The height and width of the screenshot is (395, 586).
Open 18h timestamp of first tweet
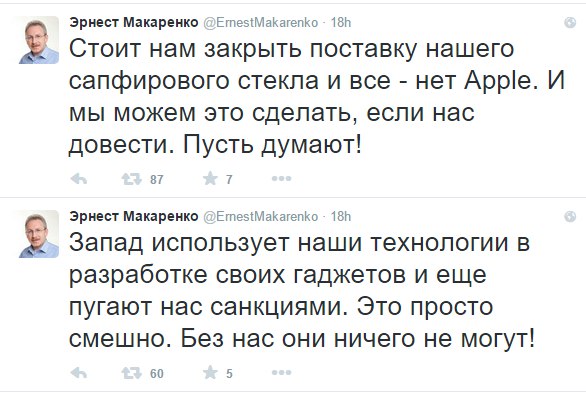[x=340, y=22]
